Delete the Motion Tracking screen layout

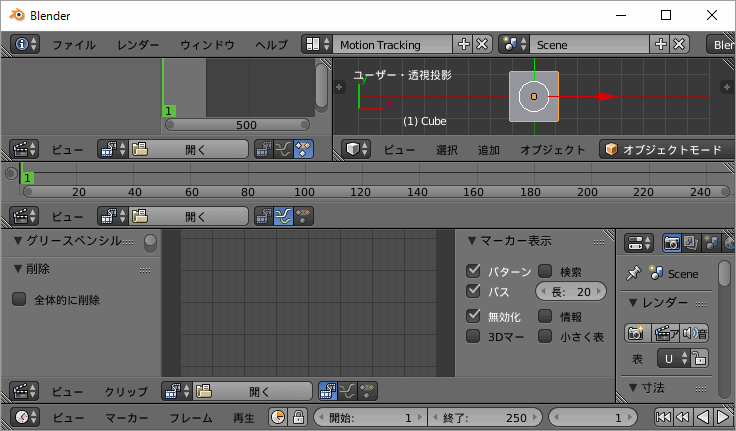coord(482,44)
